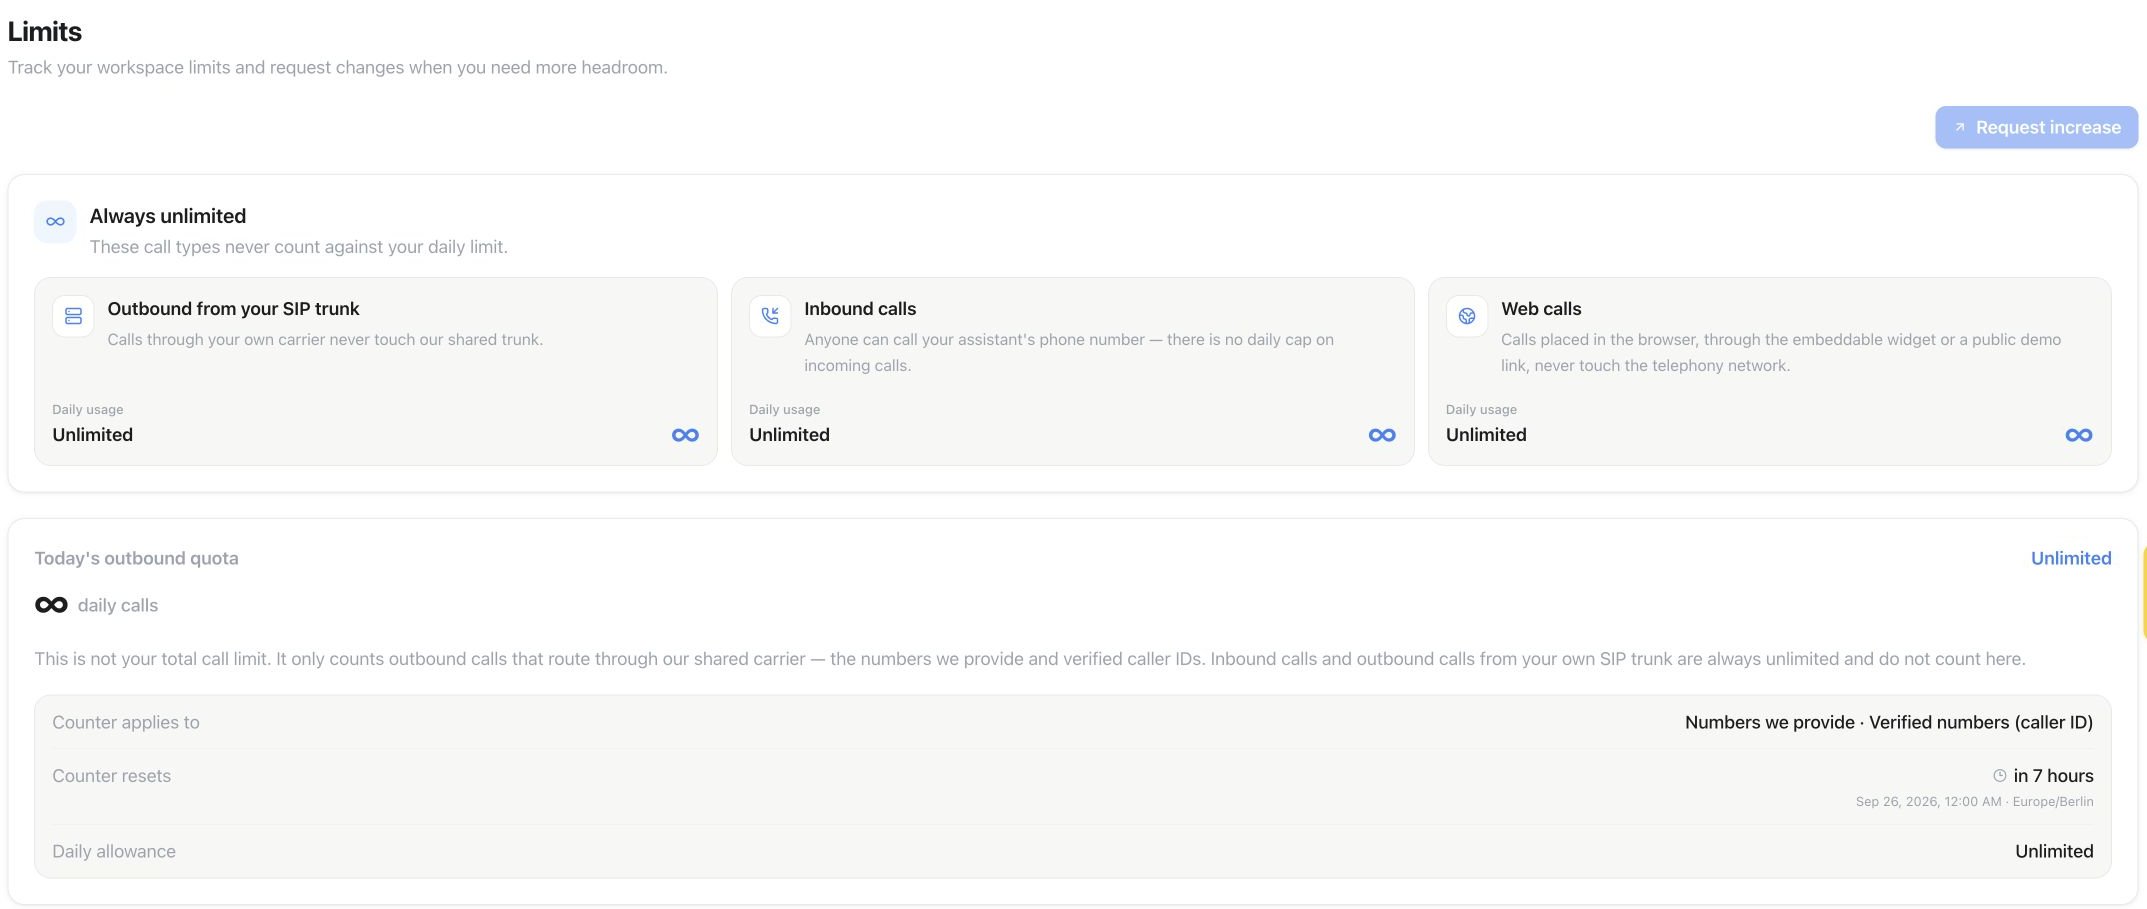The width and height of the screenshot is (2147, 909).
Task: Click Daily usage label in Inbound calls card
Action: coord(784,409)
